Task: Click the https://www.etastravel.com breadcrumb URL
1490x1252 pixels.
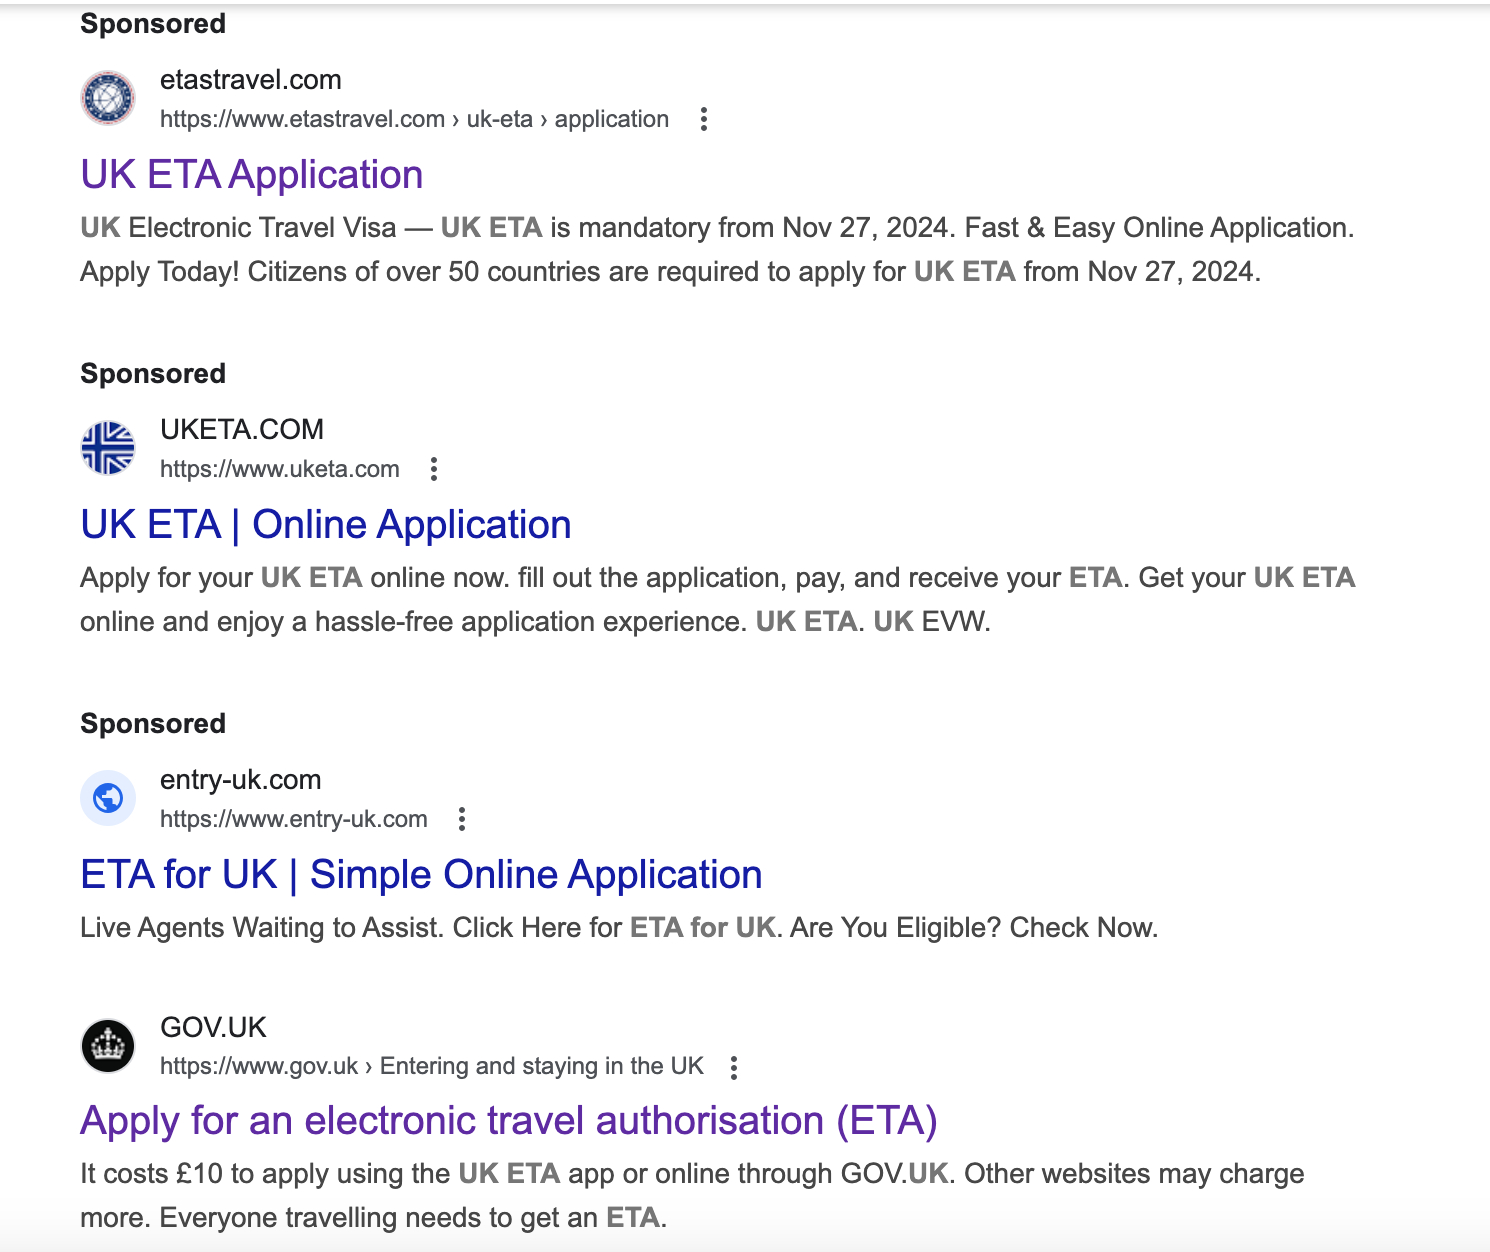Action: 414,119
